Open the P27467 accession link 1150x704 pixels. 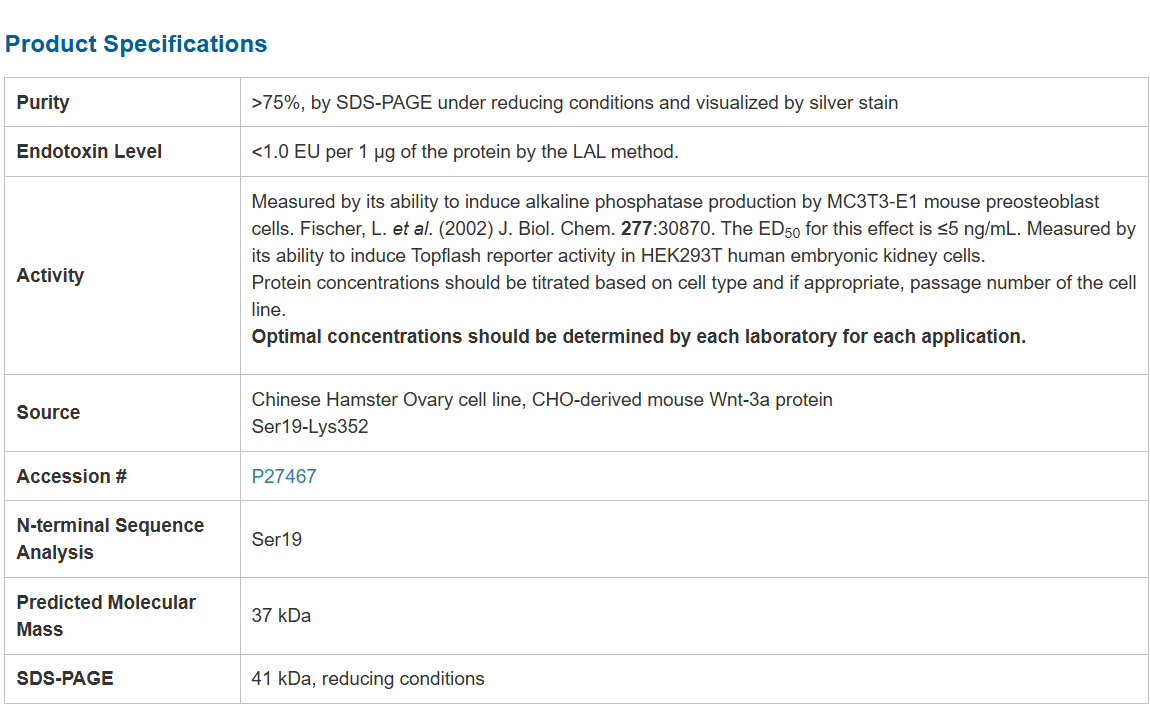coord(283,476)
